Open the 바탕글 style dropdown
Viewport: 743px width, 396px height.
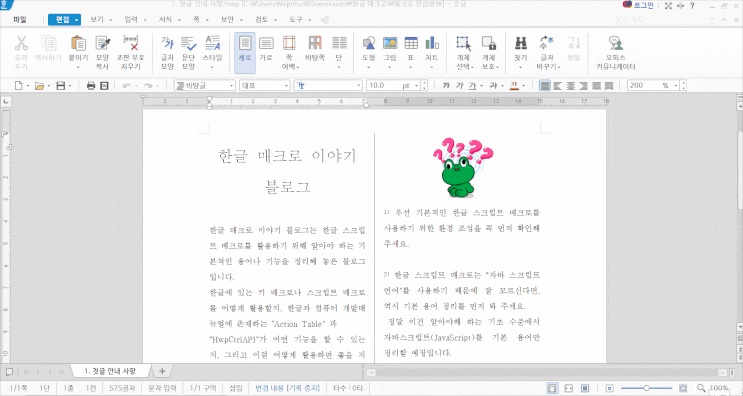click(x=204, y=86)
